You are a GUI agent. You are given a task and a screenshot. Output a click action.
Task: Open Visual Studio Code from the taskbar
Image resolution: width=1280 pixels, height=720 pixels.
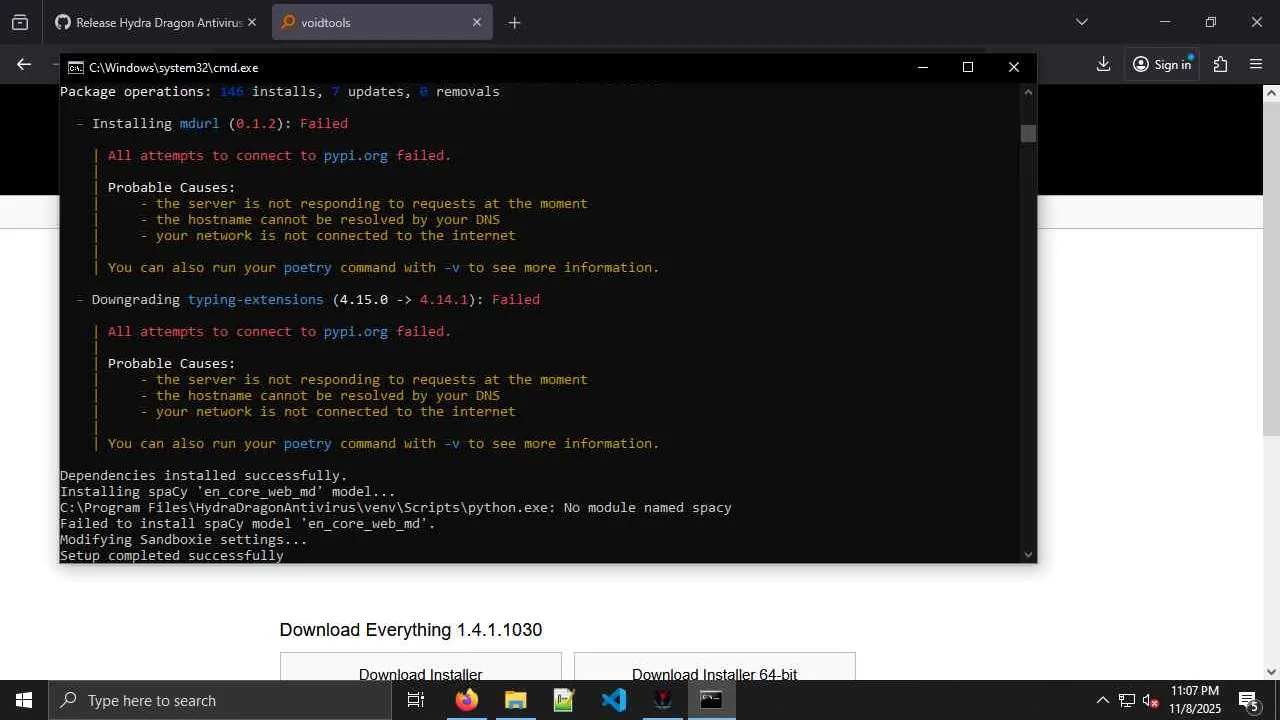(x=613, y=700)
